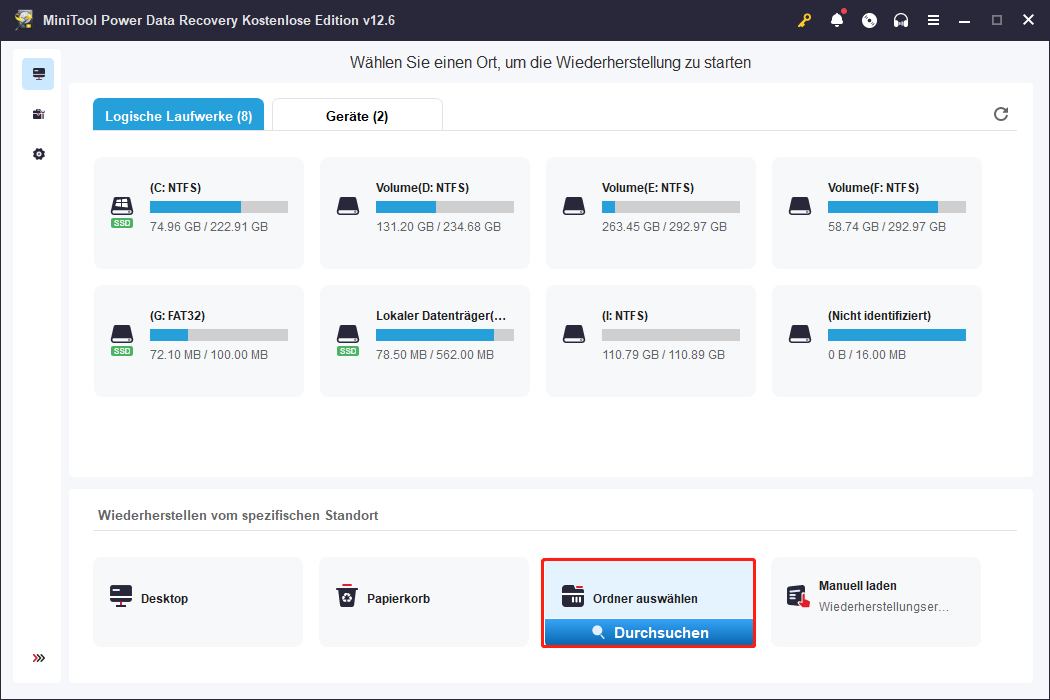Select the computer recovery sidebar icon
1050x700 pixels.
click(38, 74)
